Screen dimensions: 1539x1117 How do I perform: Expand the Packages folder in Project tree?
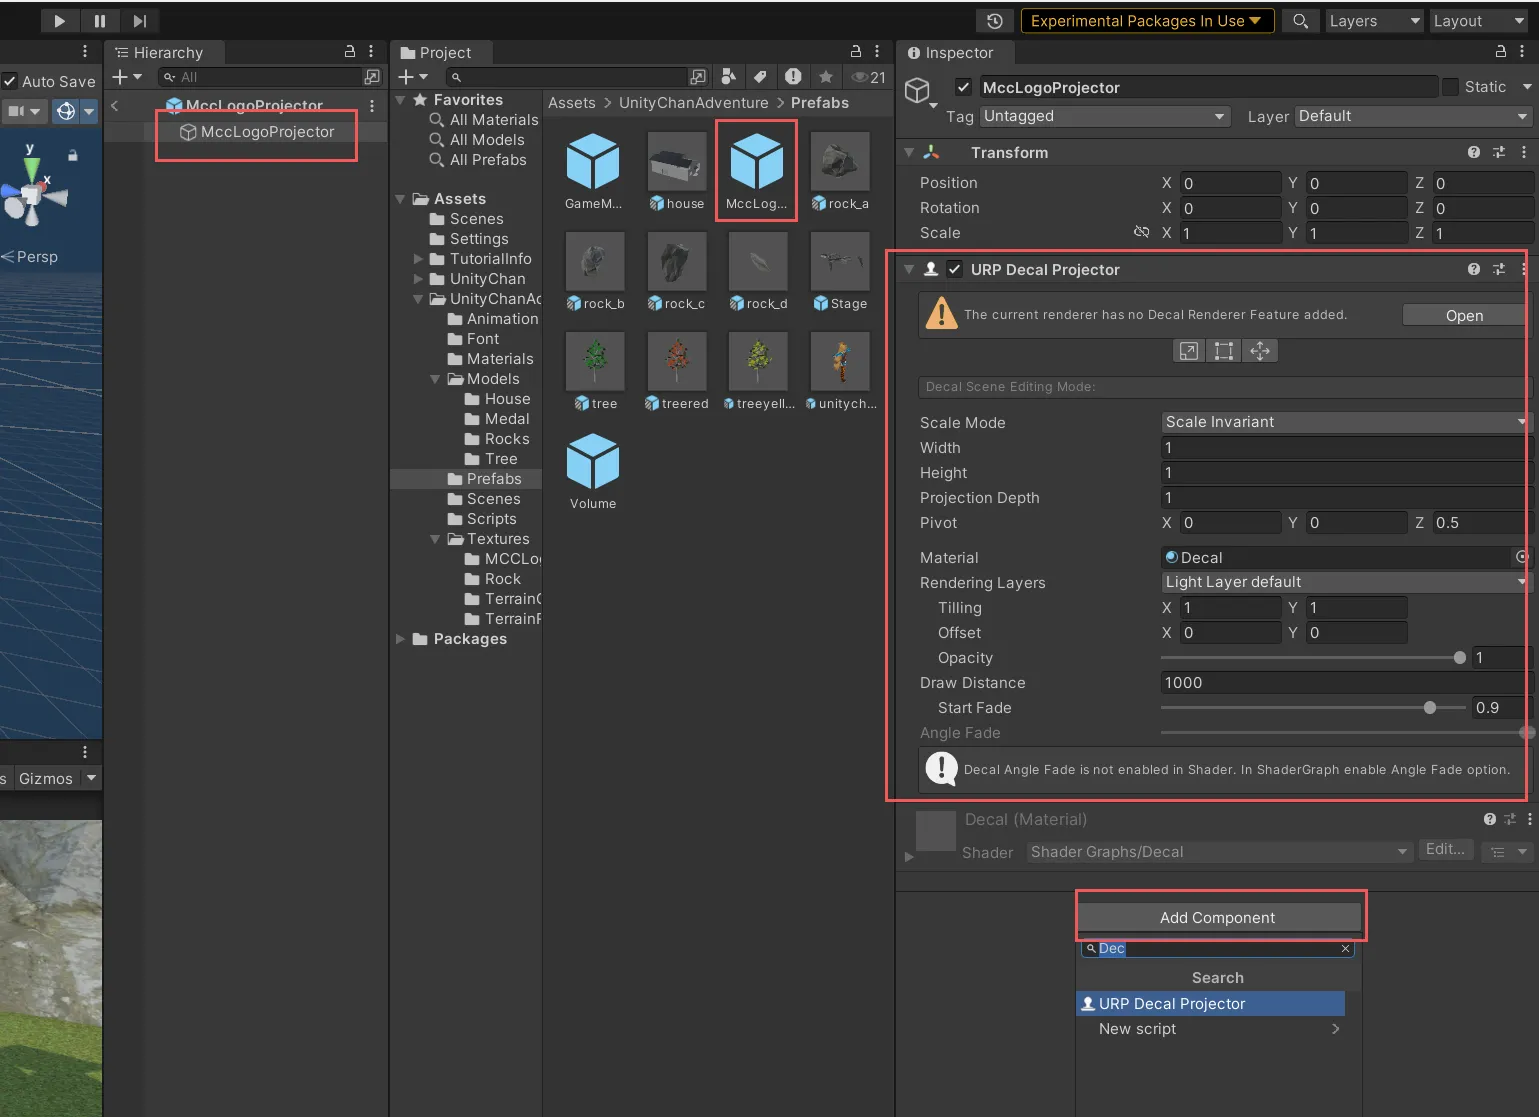[401, 639]
